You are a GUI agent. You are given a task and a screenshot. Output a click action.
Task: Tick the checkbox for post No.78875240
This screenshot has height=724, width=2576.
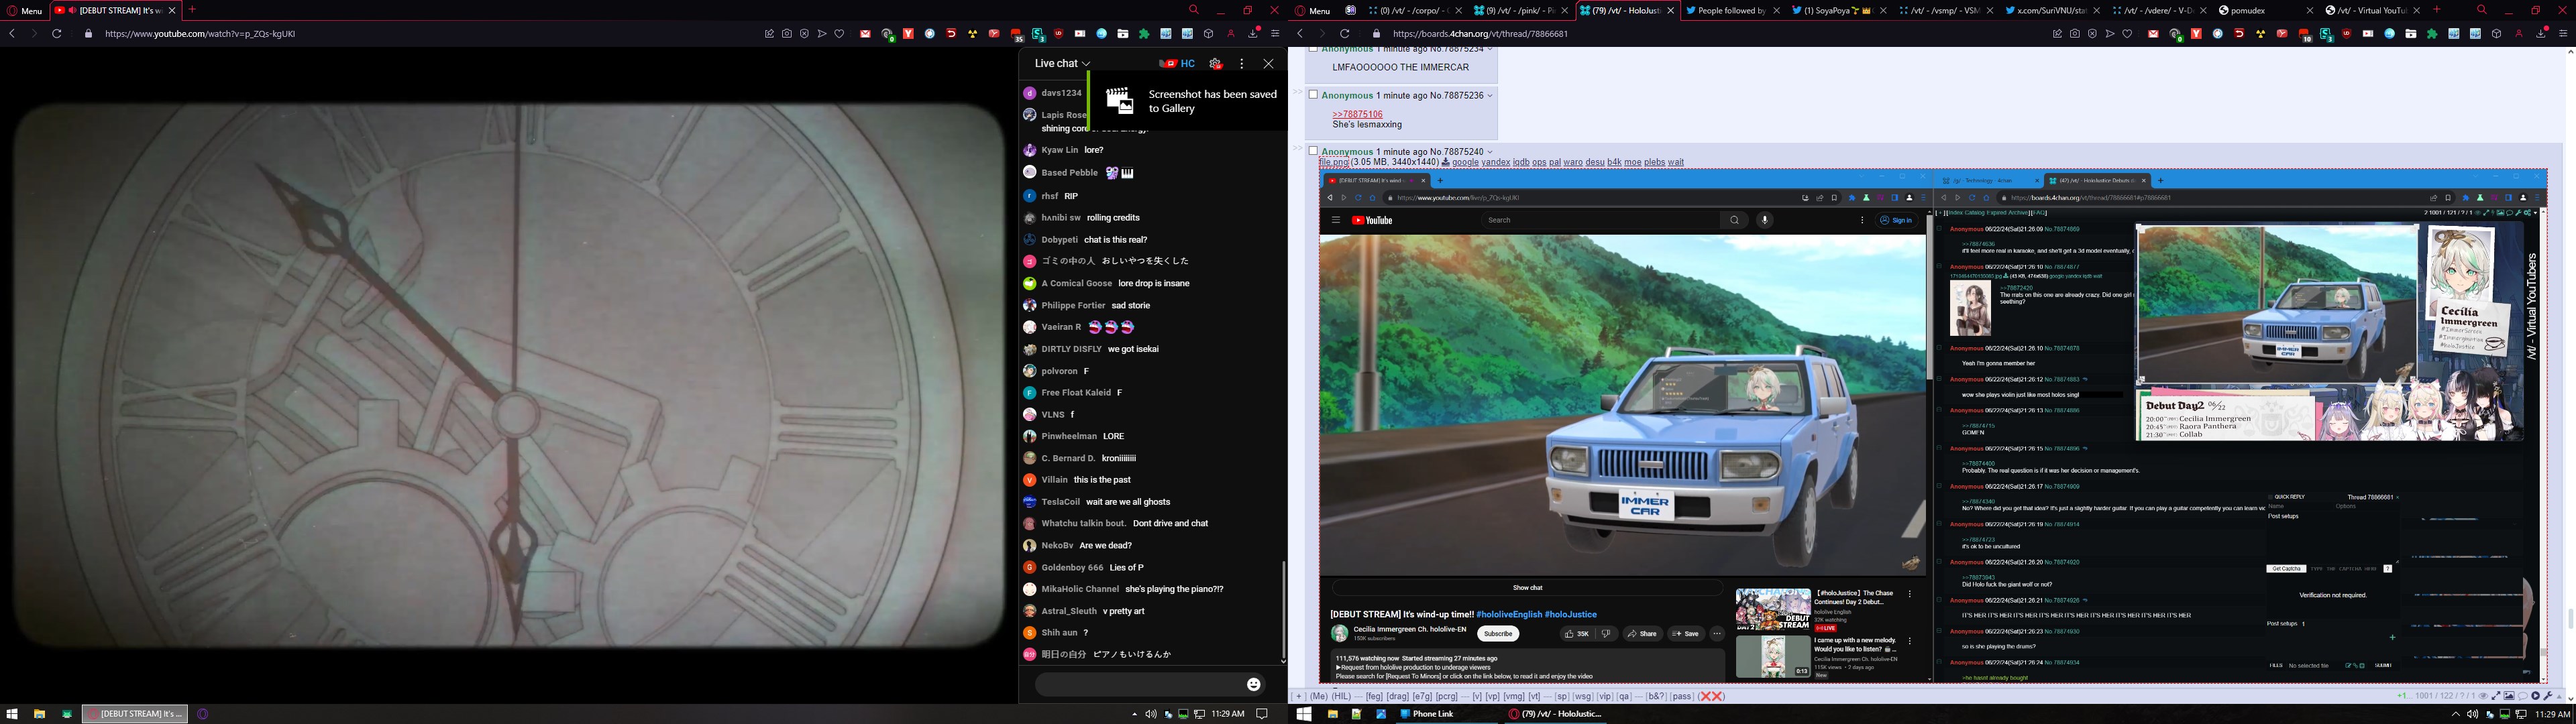[1313, 151]
